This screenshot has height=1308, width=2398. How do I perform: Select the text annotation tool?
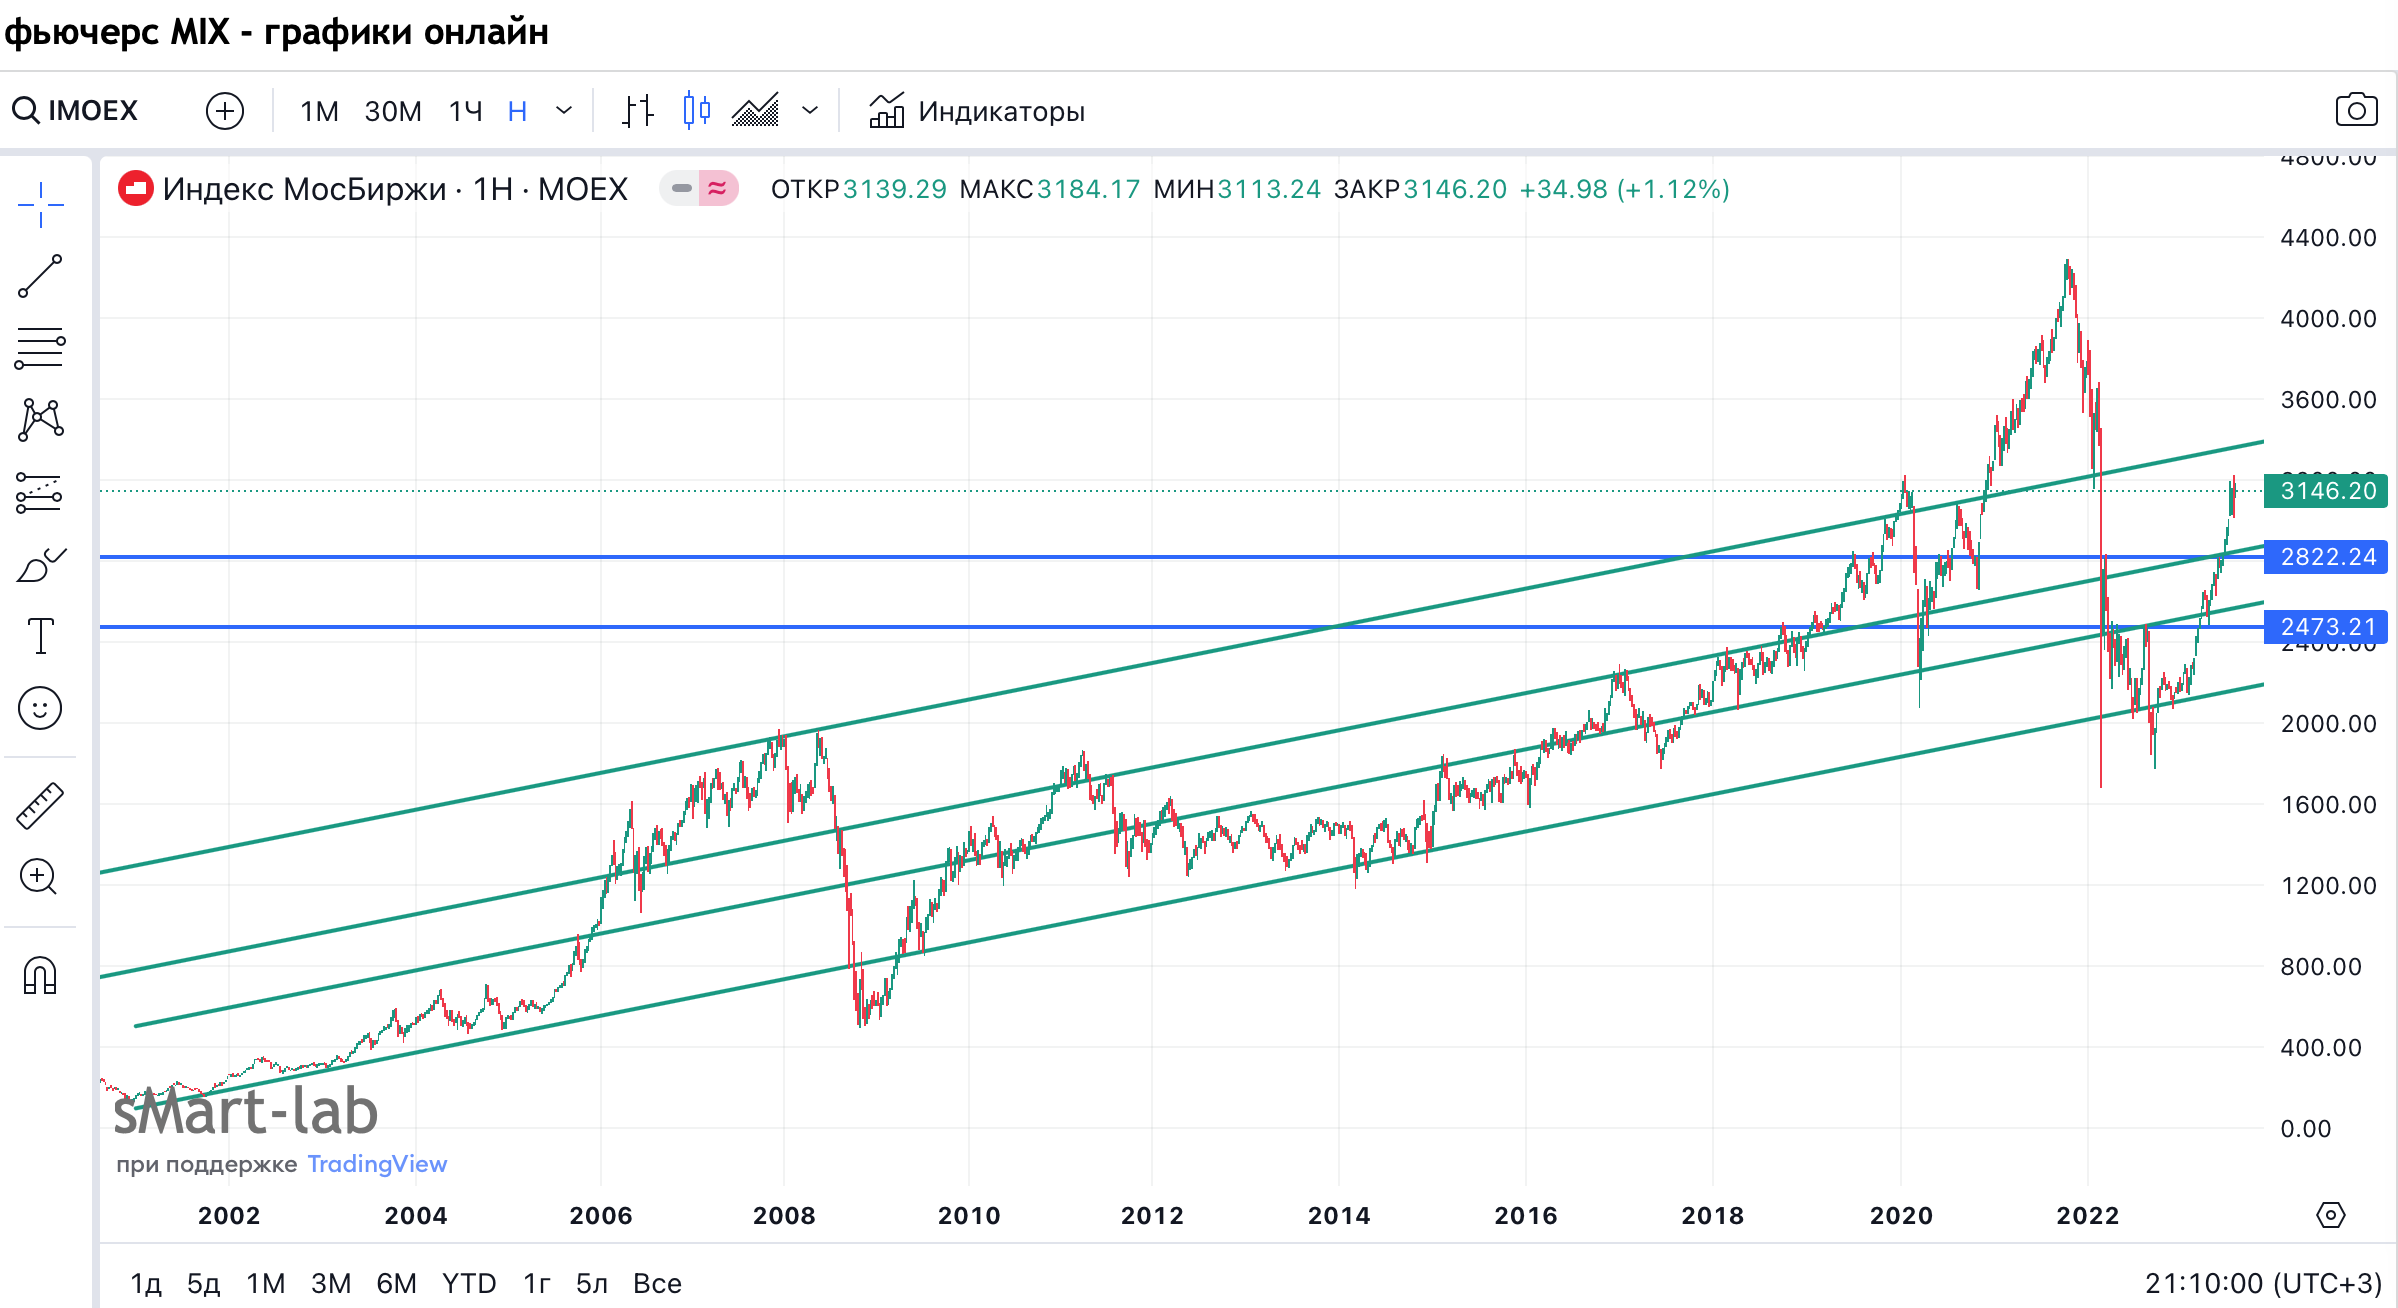click(x=40, y=636)
